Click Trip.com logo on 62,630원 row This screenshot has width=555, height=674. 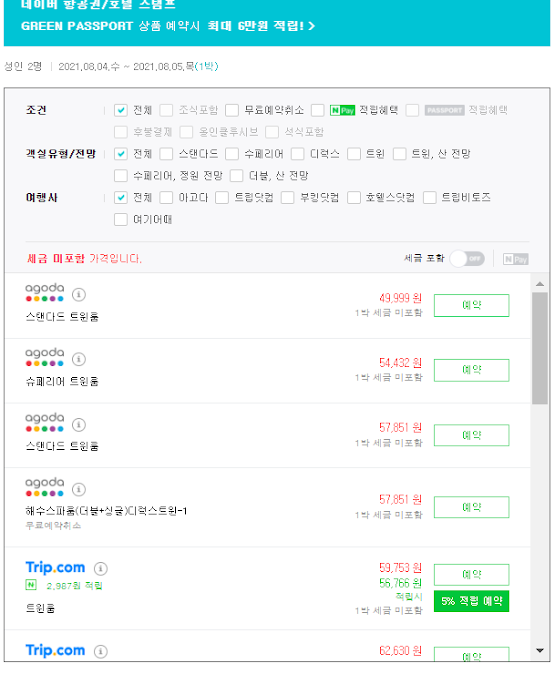(x=55, y=650)
